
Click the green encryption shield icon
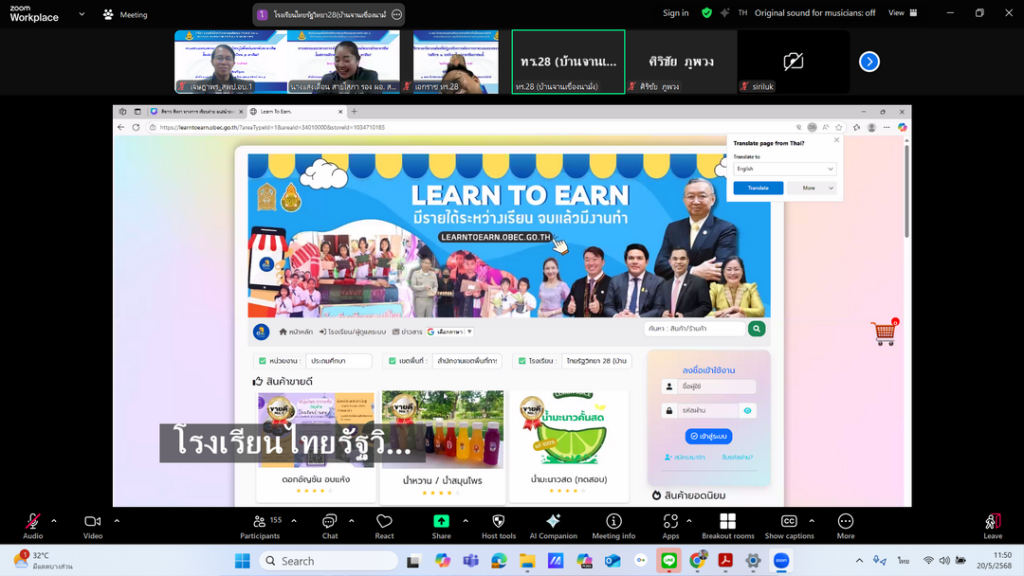[707, 13]
